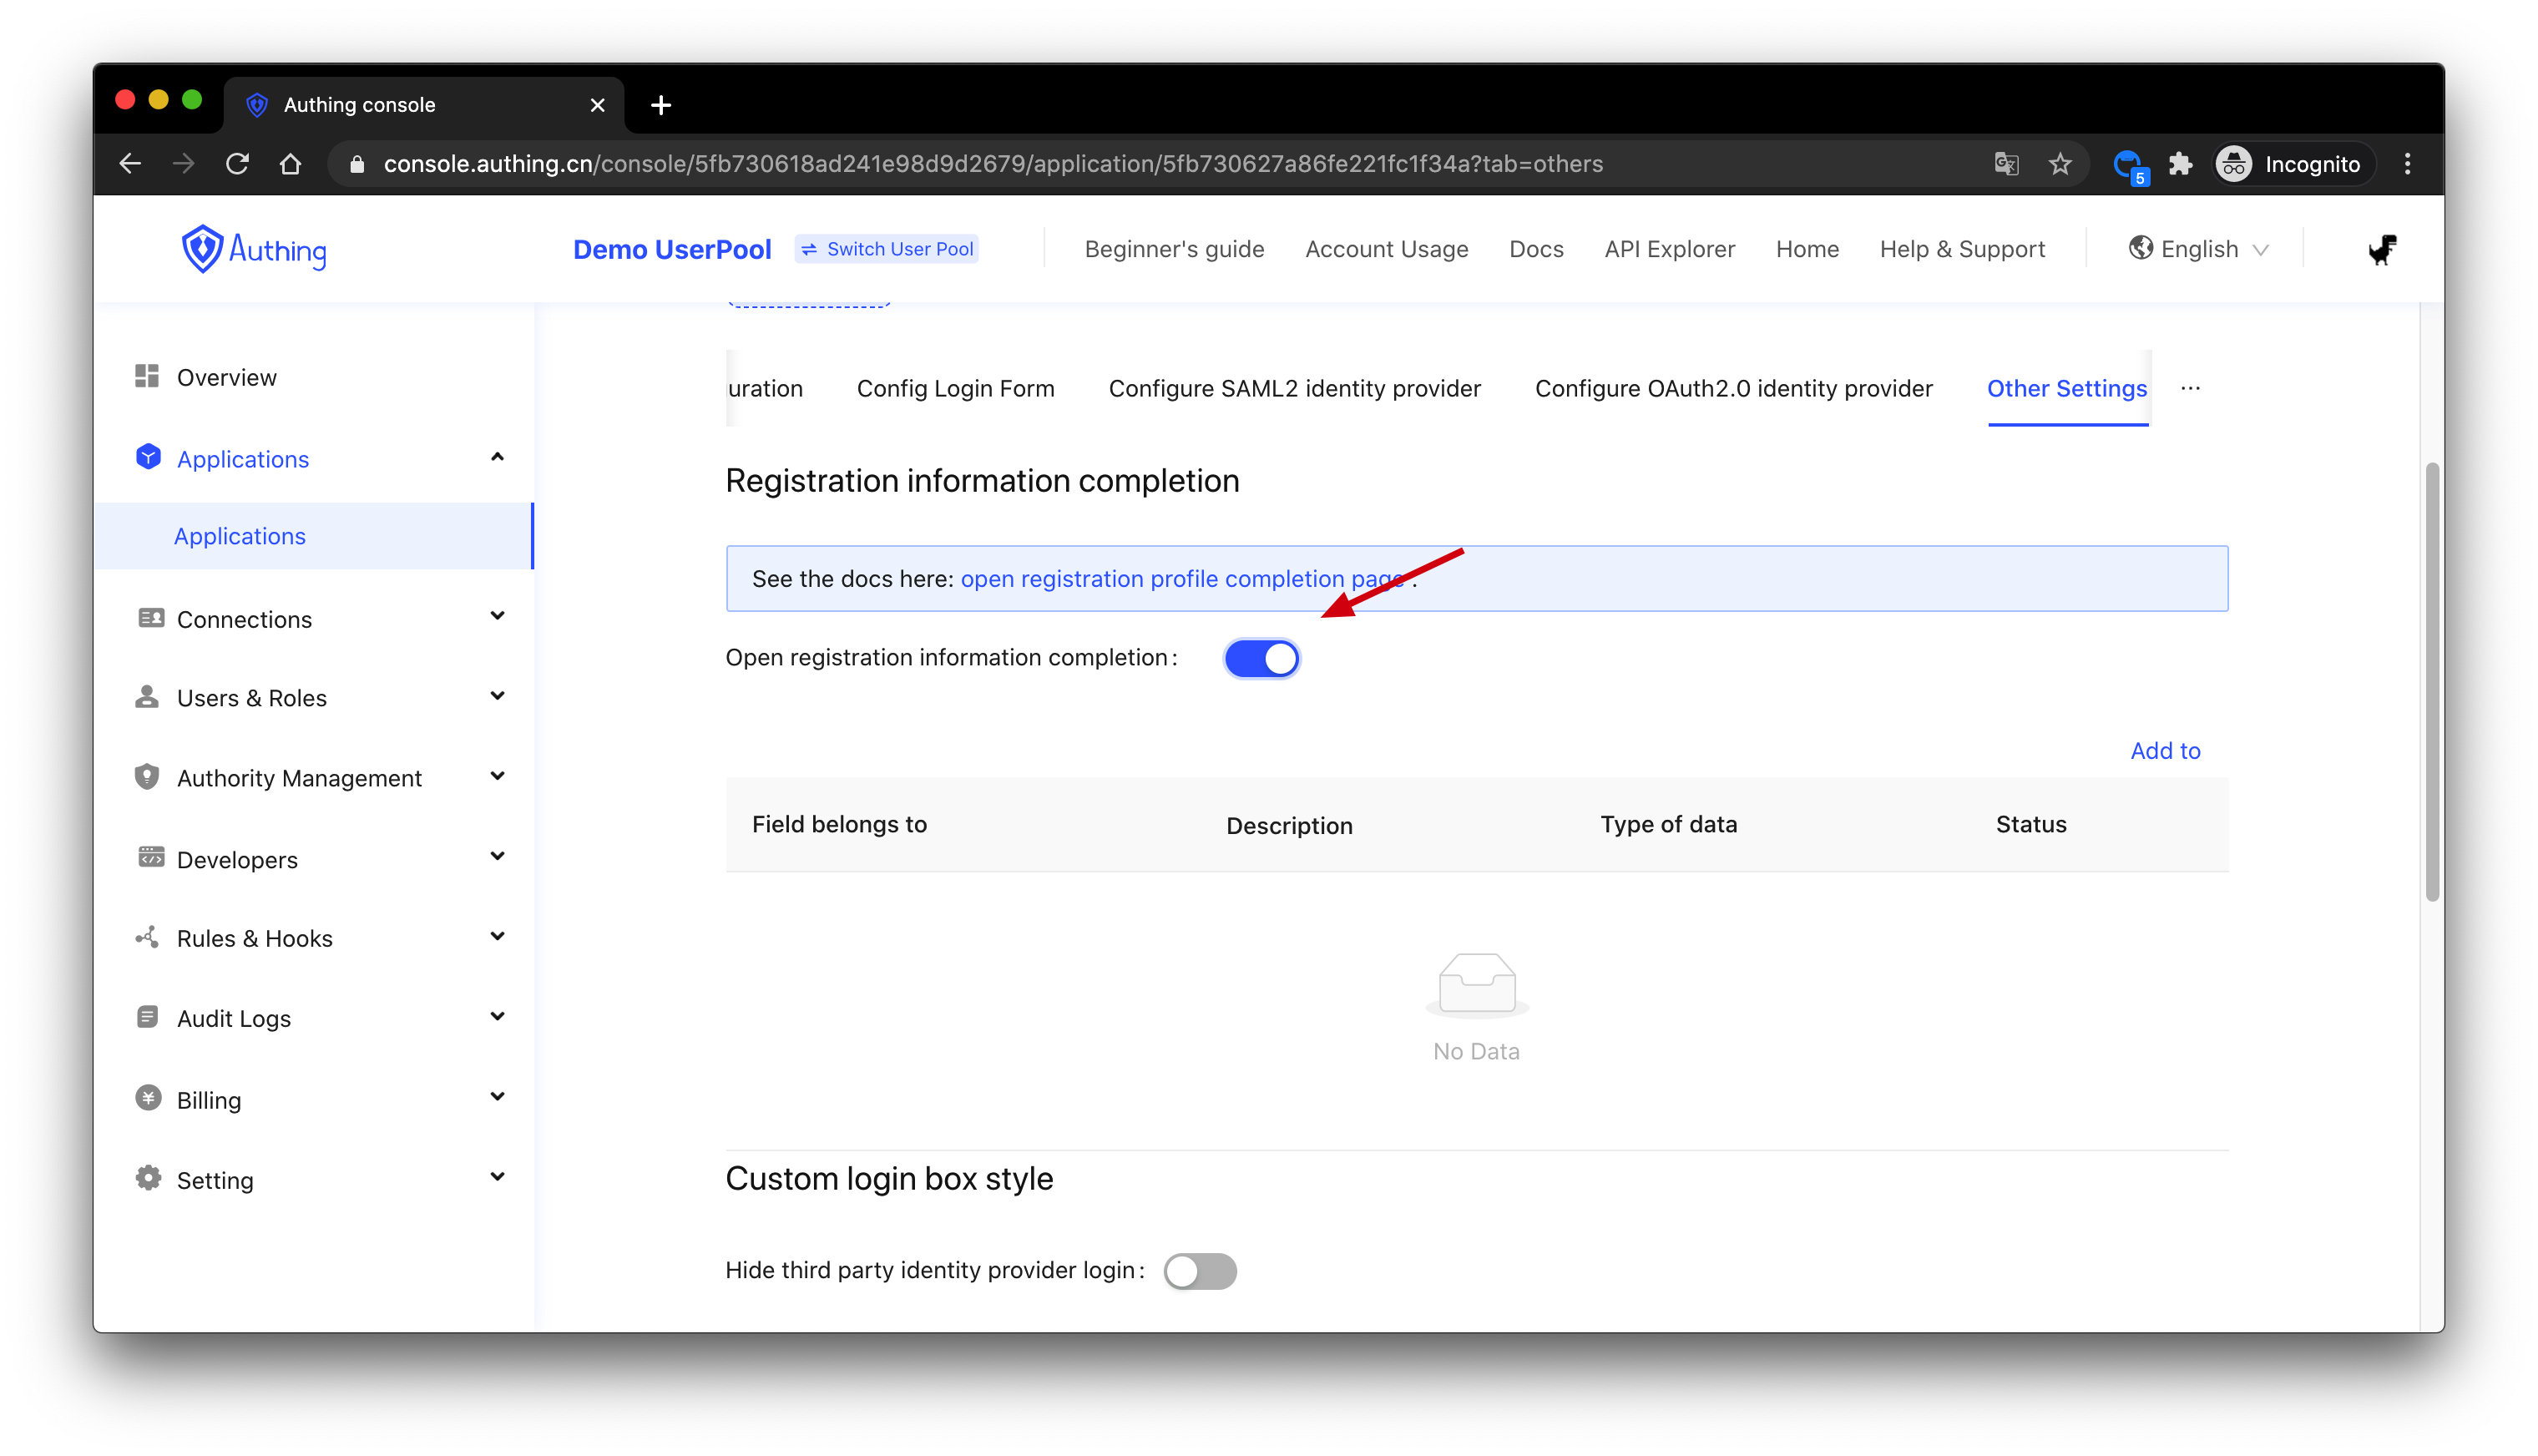The image size is (2538, 1456).
Task: Click the browser home icon
Action: coord(290,164)
